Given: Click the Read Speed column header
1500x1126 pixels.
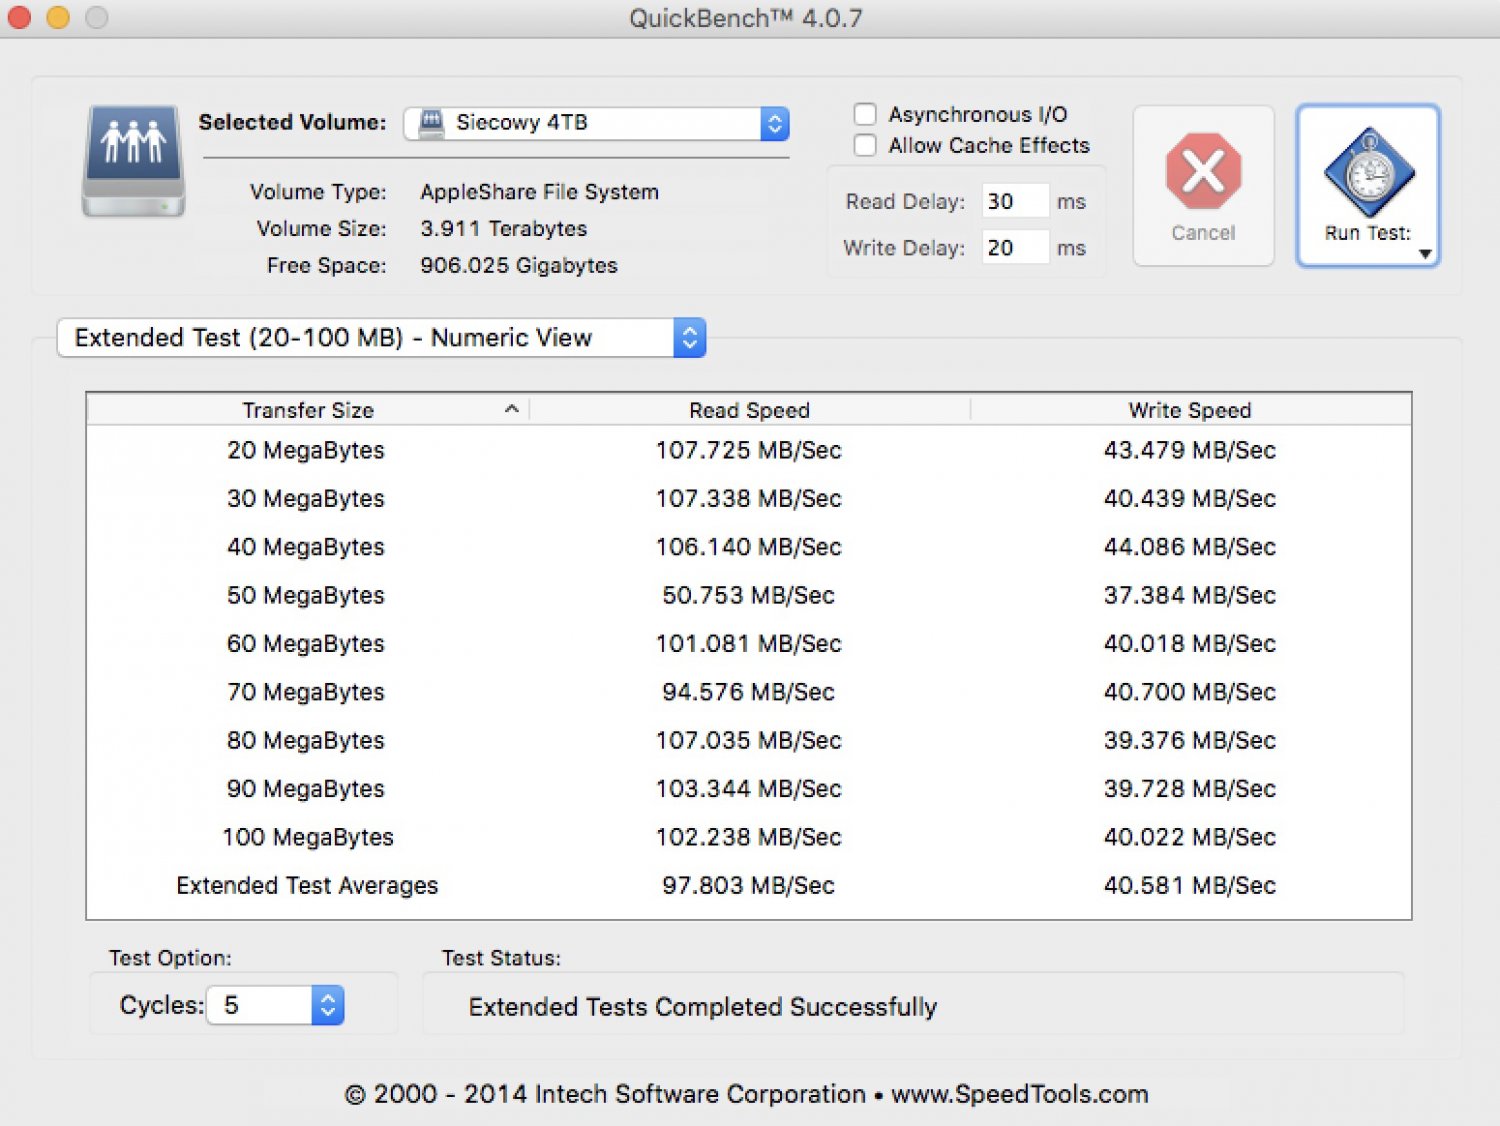Looking at the screenshot, I should (749, 410).
